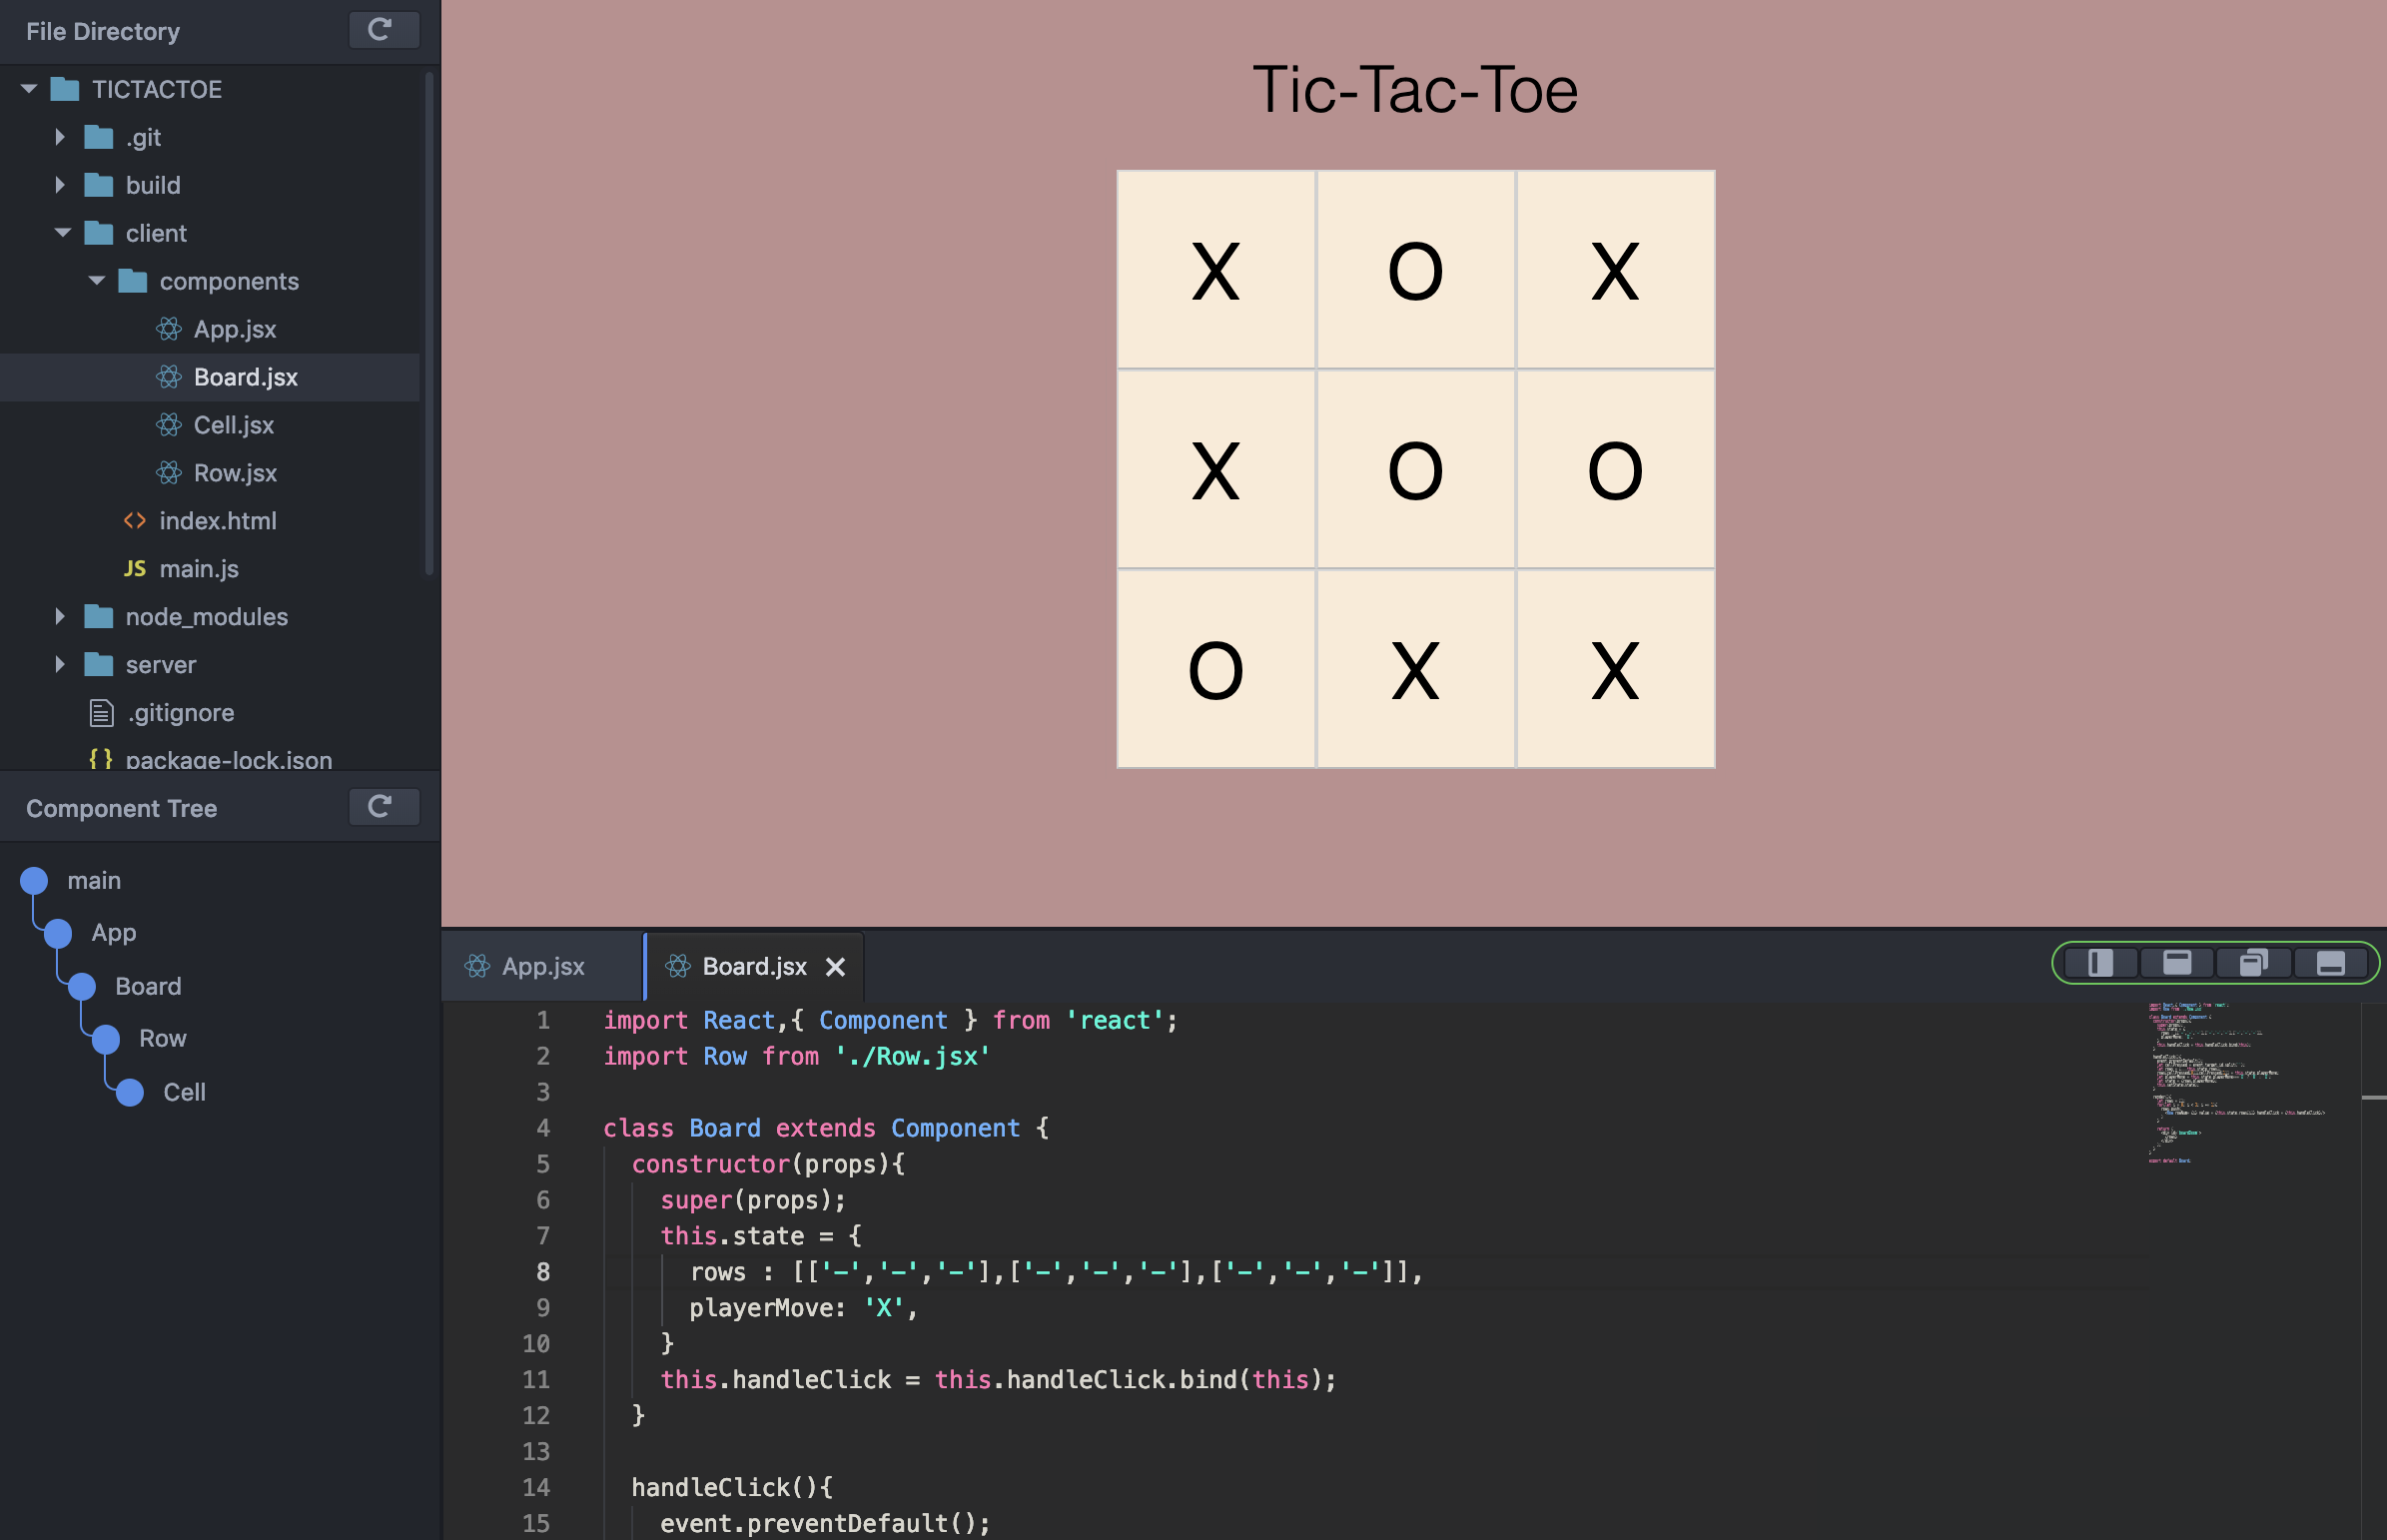Click the stacked windows layout icon
Viewport: 2387px width, 1540px height.
pos(2253,963)
